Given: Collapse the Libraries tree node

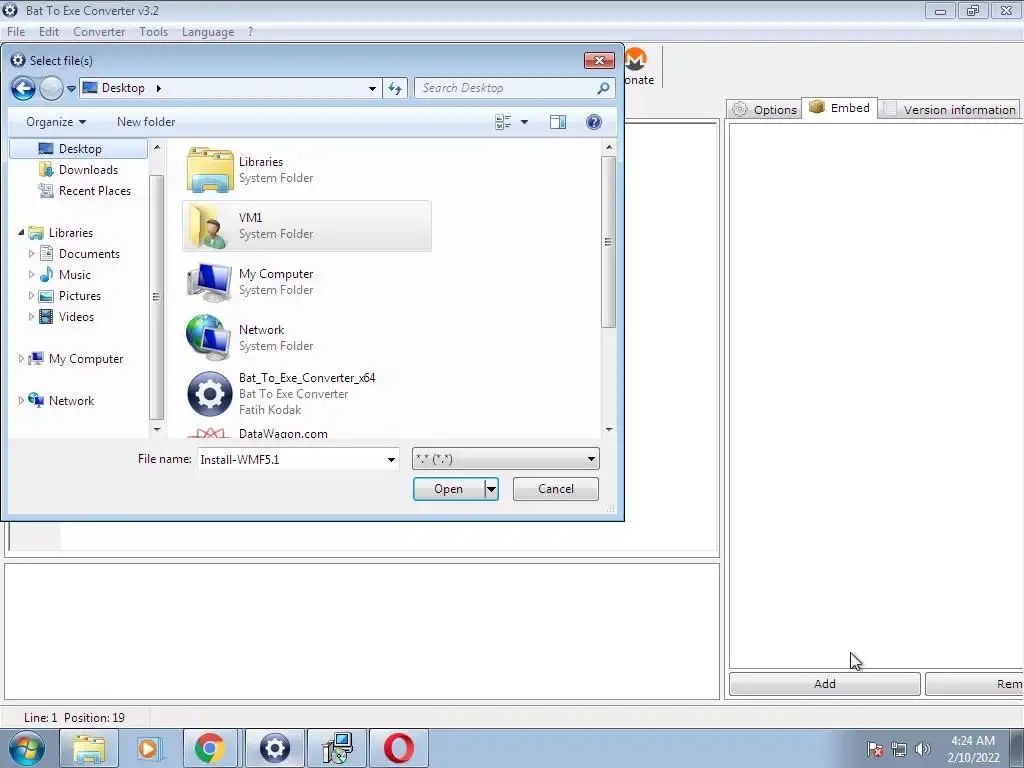Looking at the screenshot, I should (x=21, y=232).
